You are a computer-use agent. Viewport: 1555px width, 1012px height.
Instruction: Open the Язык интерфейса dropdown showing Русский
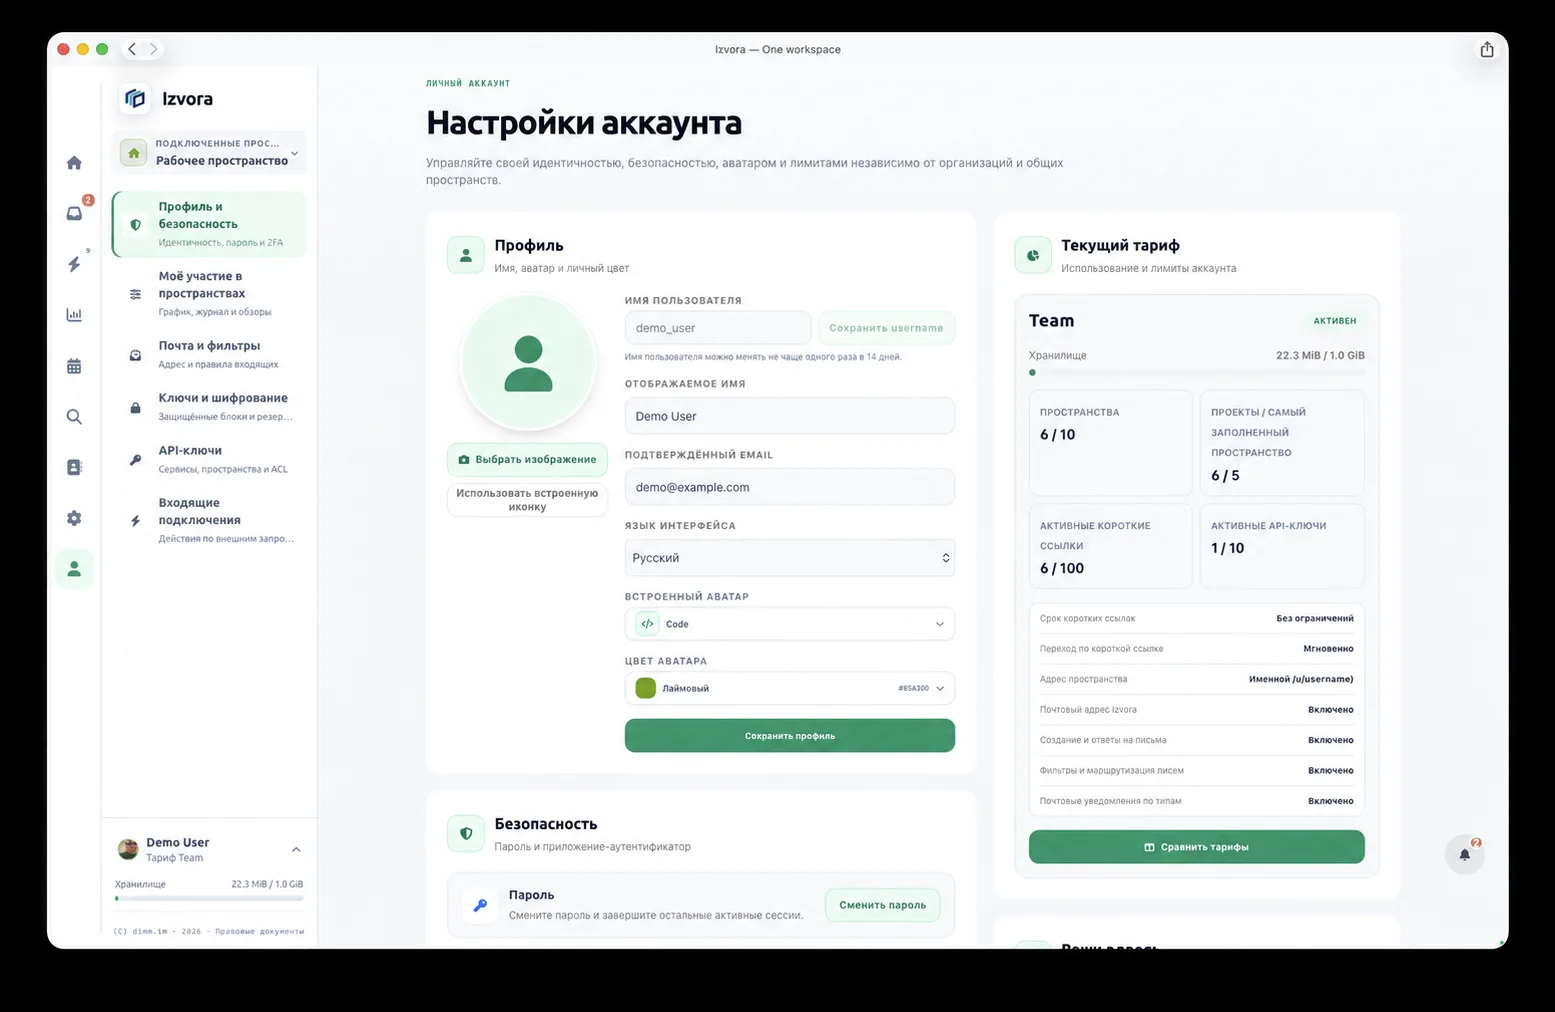pos(789,558)
